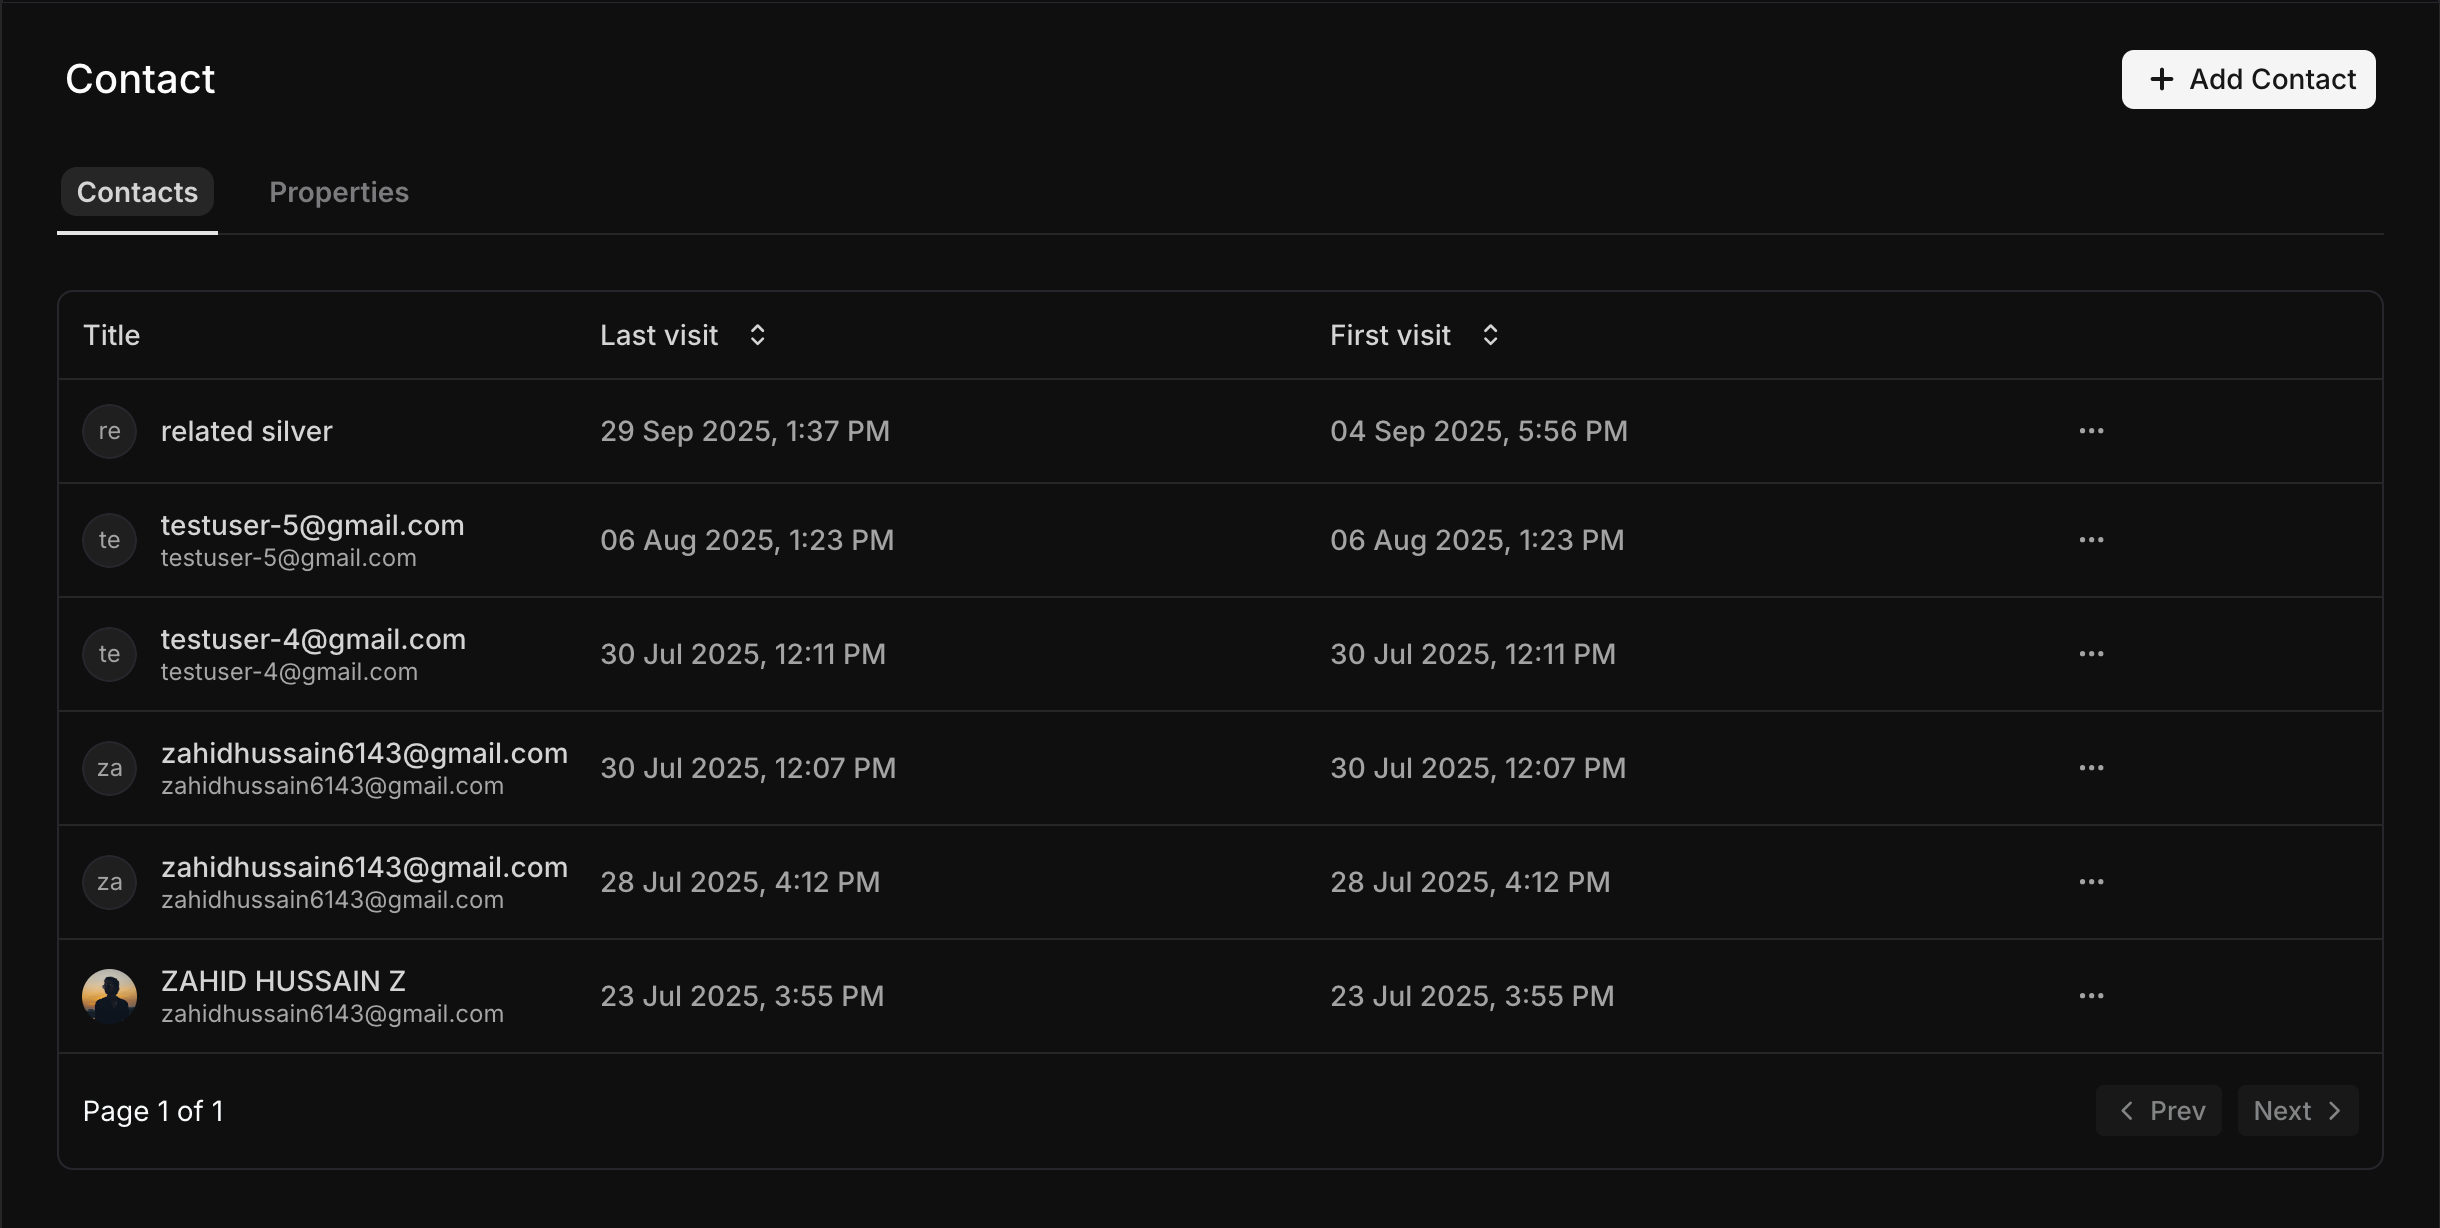Image resolution: width=2440 pixels, height=1228 pixels.
Task: Open three-dot menu for 30 Jul 12:07 PM contact
Action: 2091,768
